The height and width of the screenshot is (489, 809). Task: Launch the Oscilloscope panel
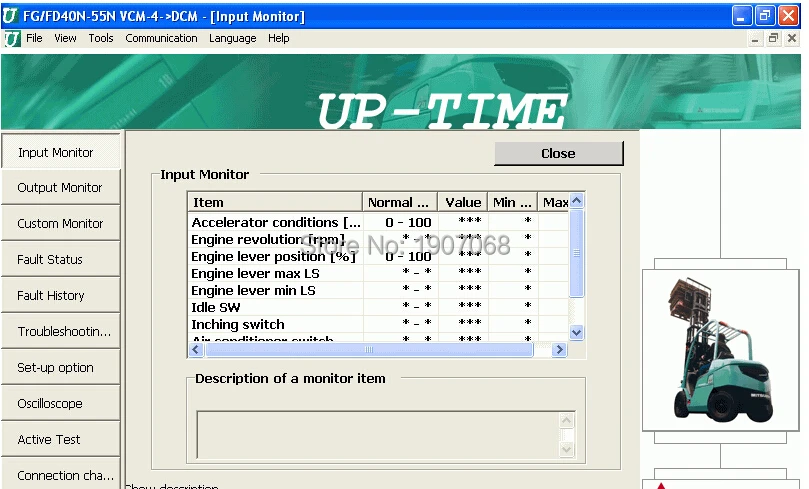[x=61, y=403]
